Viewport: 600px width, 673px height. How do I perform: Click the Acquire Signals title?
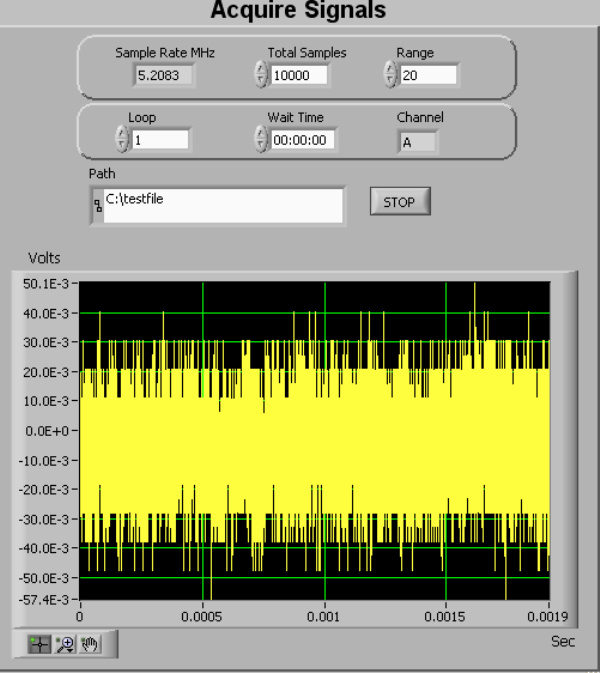[x=298, y=9]
